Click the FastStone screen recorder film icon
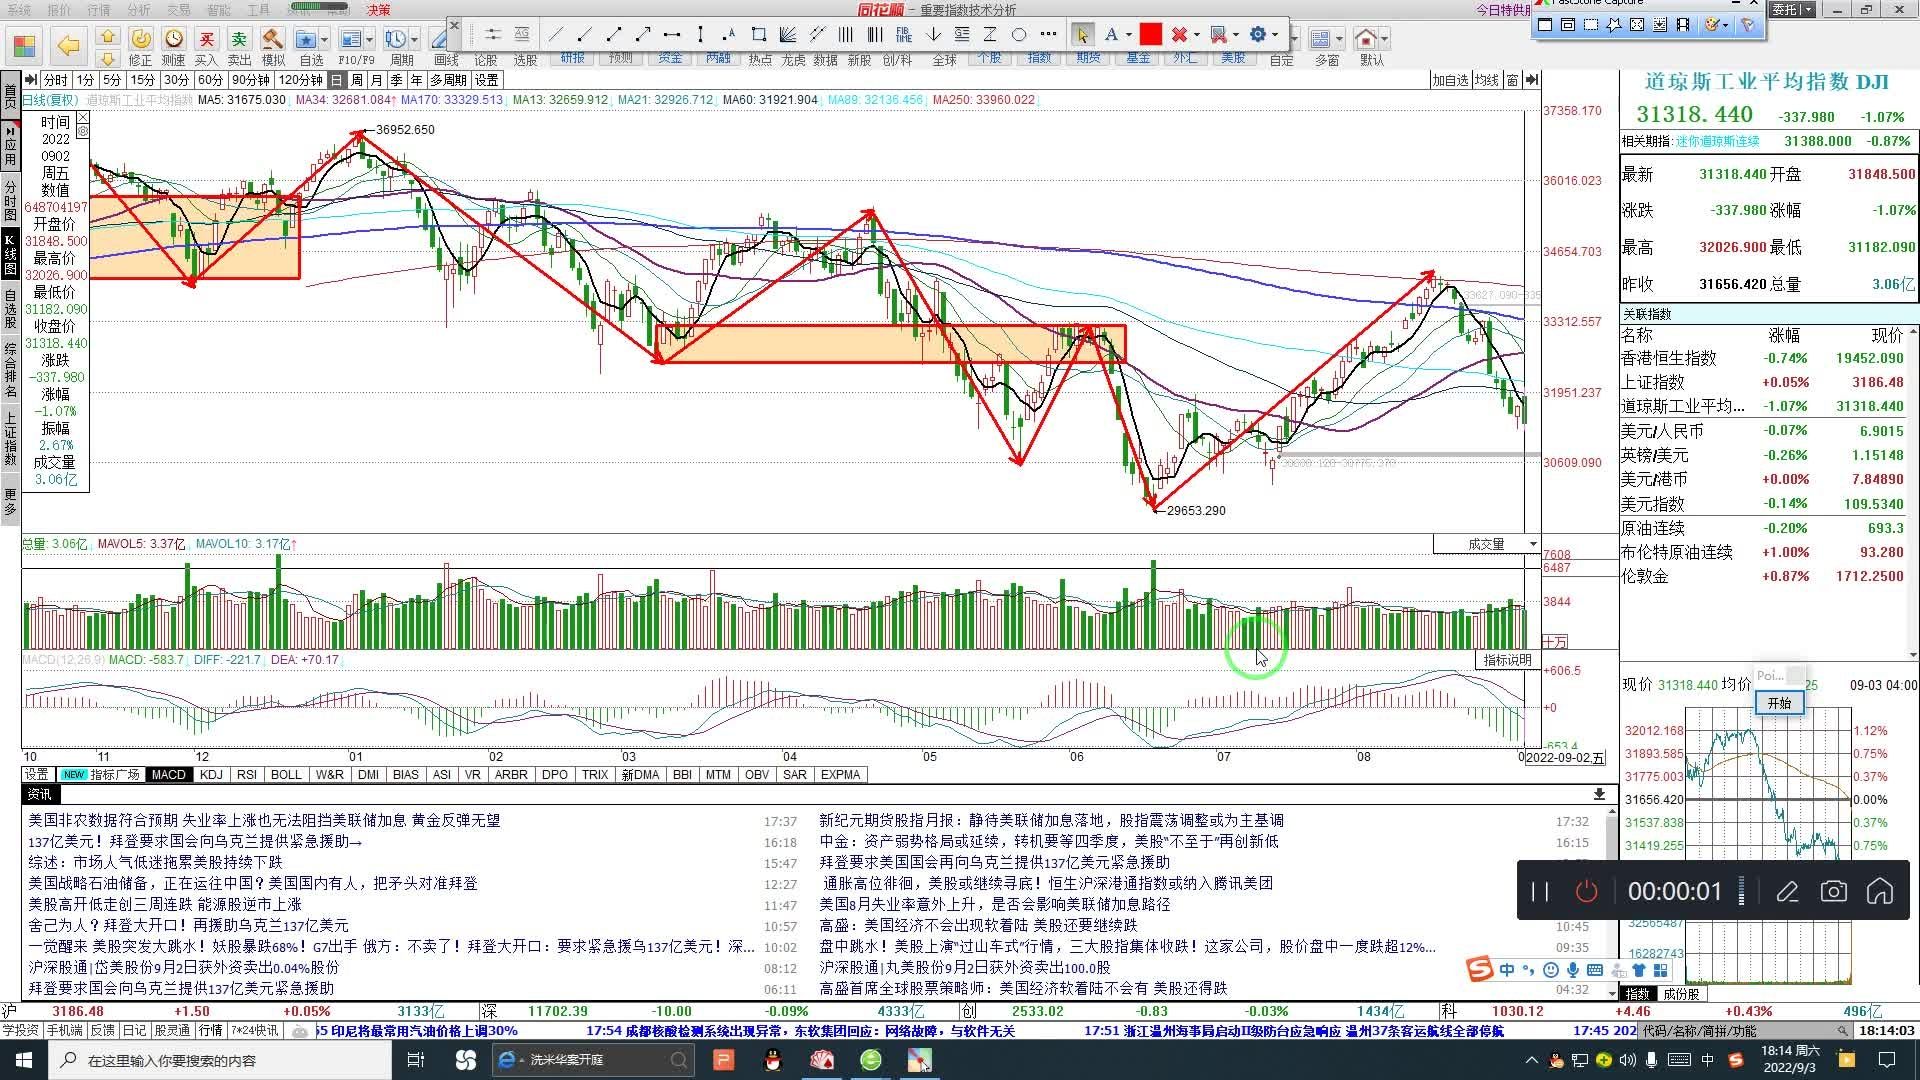Screen dimensions: 1920x1080 1683,25
